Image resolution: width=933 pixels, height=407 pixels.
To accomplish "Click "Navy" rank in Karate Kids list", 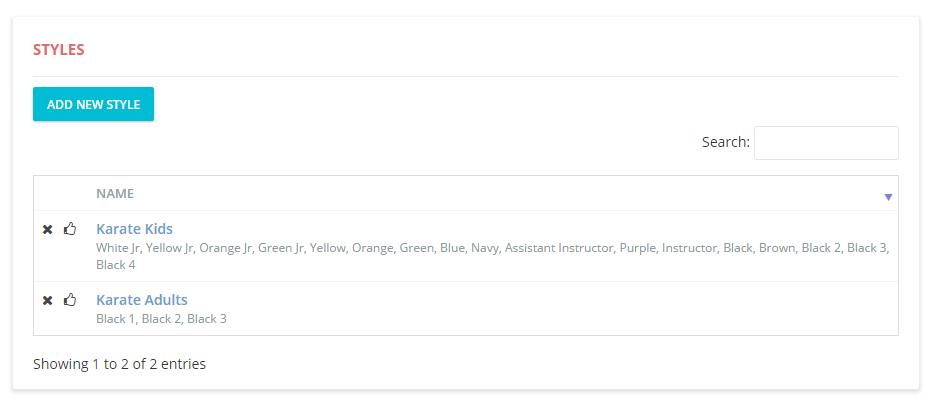I will pos(485,247).
